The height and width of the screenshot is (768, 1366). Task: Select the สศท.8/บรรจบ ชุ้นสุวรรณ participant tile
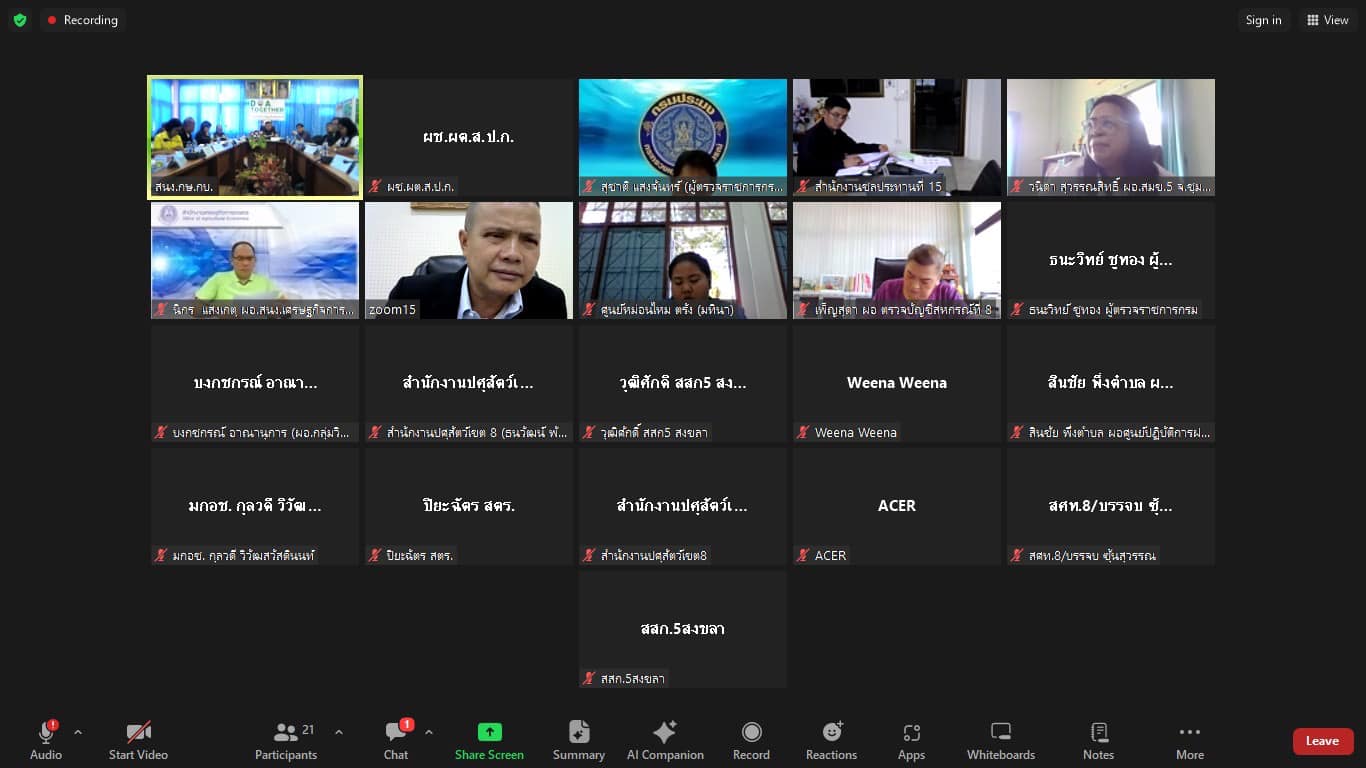[x=1111, y=506]
